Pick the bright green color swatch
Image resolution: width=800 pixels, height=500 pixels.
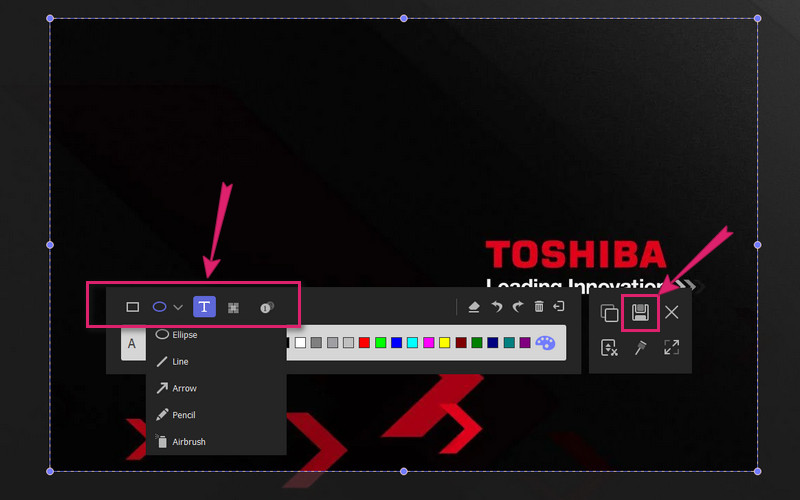pyautogui.click(x=381, y=343)
